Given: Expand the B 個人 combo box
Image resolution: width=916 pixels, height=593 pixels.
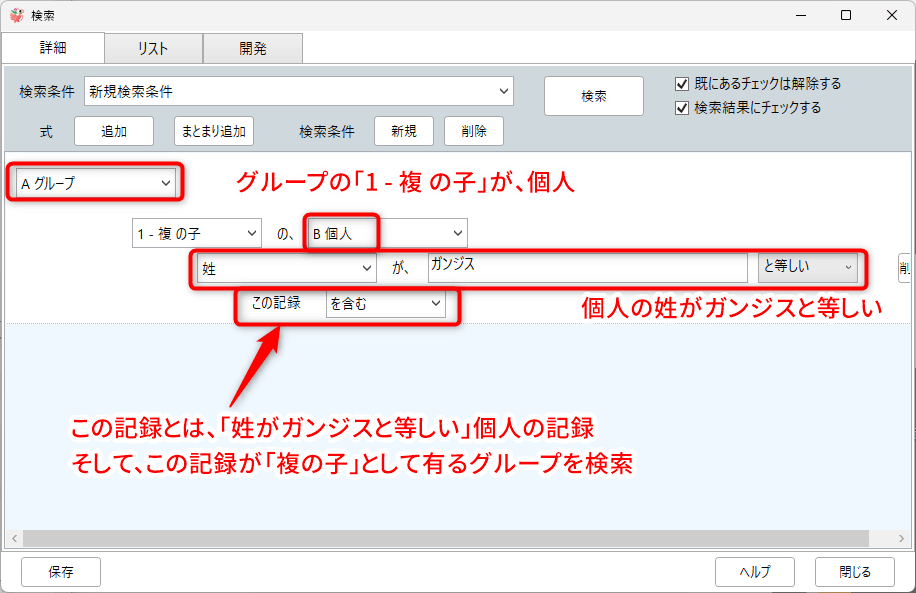Looking at the screenshot, I should point(457,234).
